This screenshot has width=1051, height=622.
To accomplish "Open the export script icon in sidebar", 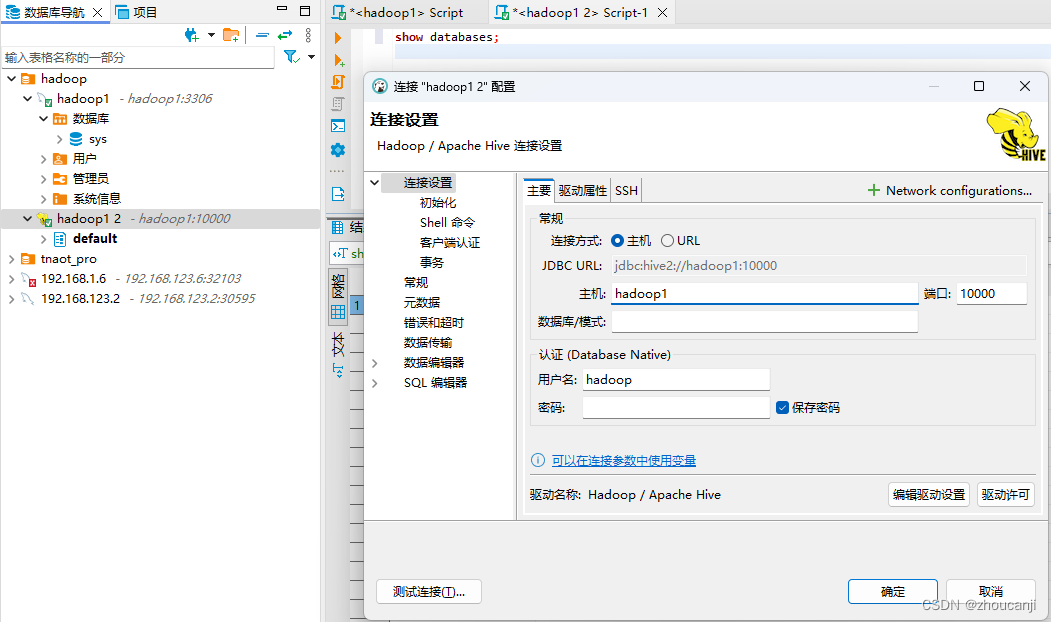I will (338, 196).
